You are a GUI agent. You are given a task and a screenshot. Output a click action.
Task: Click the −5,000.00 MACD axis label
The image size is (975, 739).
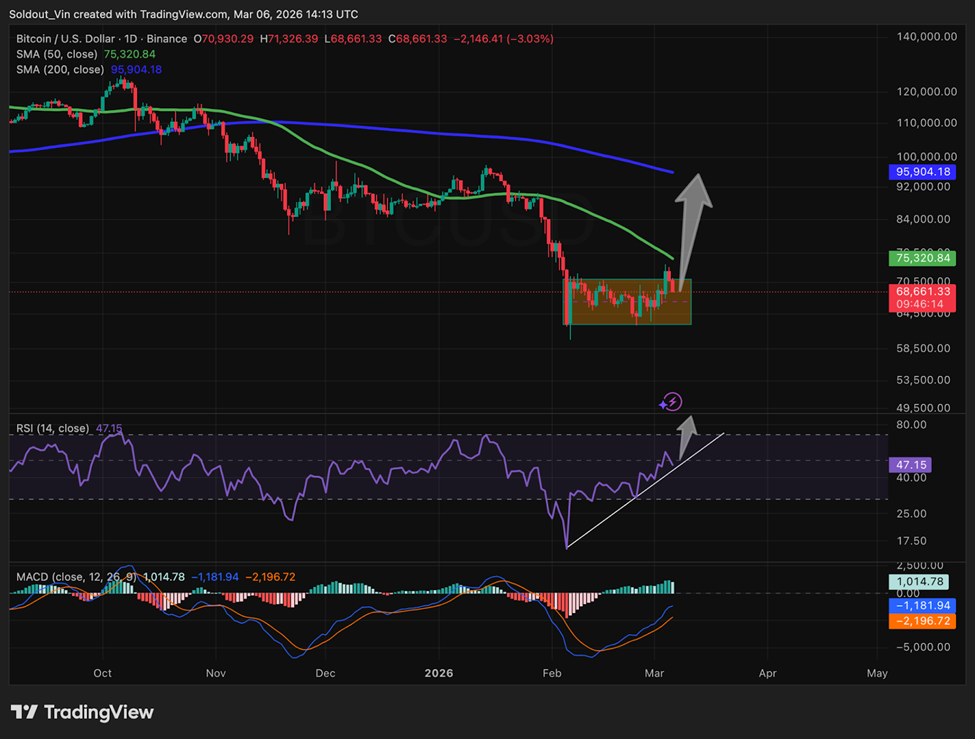pyautogui.click(x=923, y=647)
